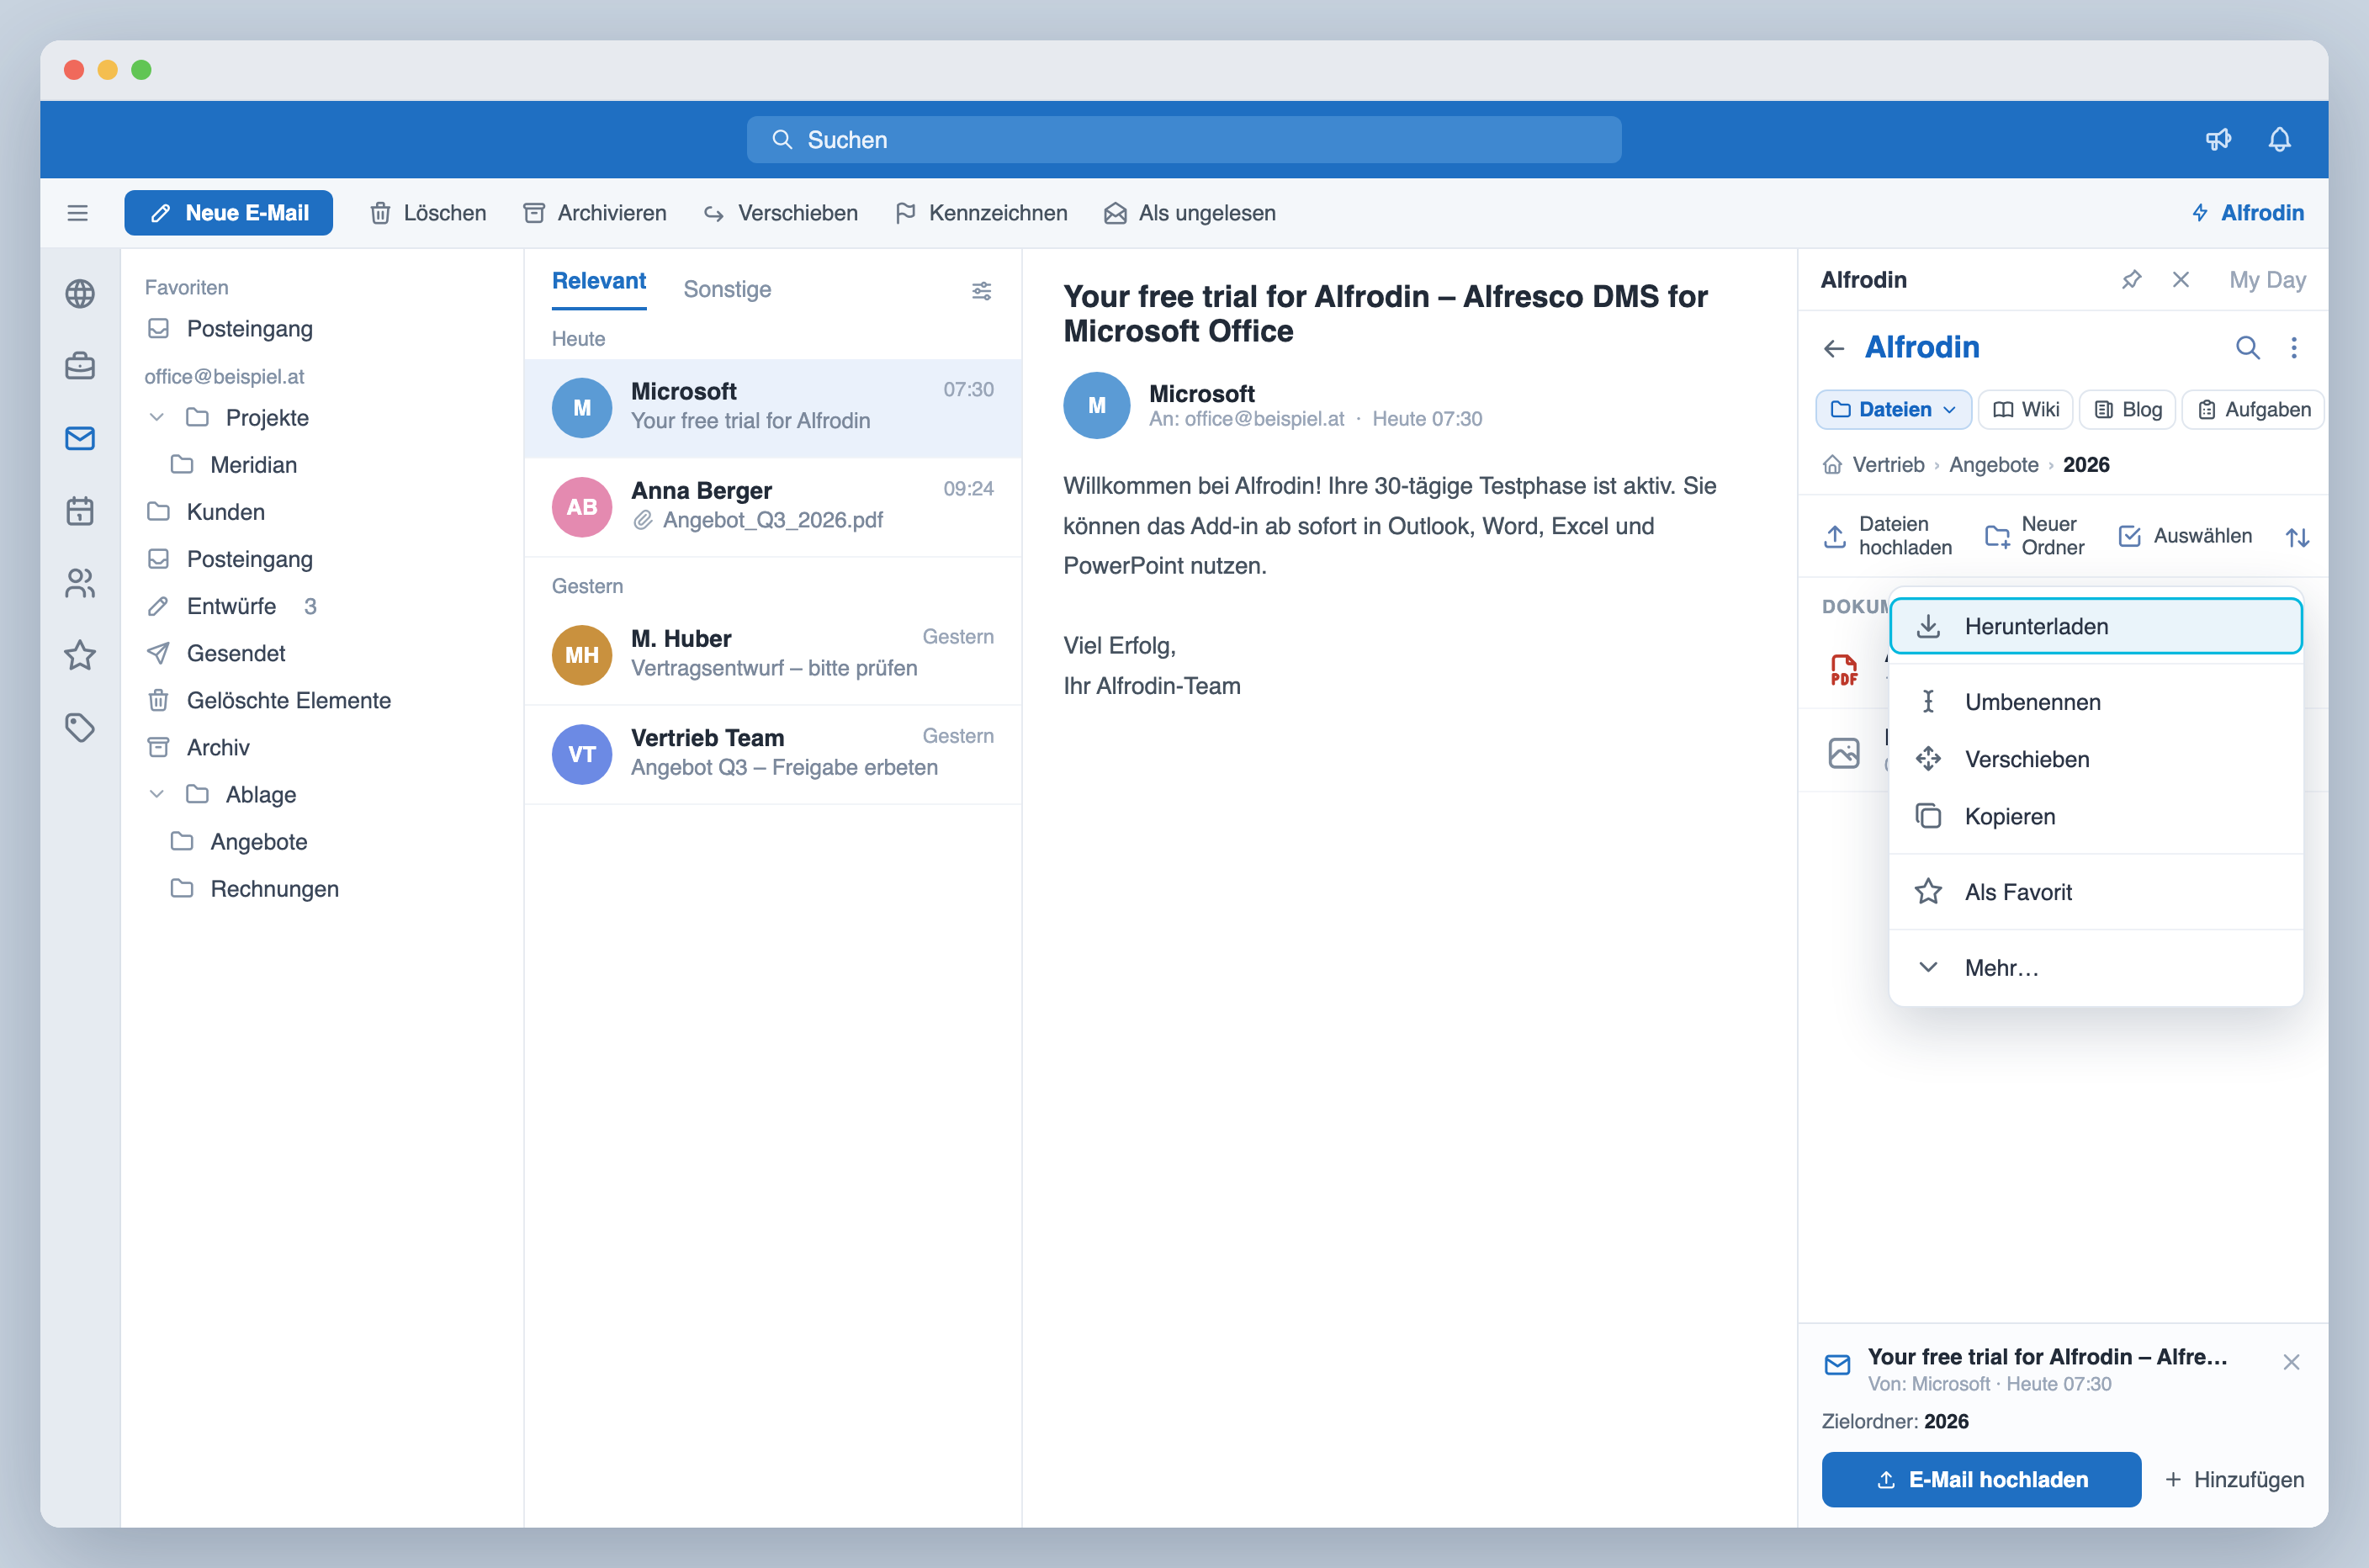The height and width of the screenshot is (1568, 2369).
Task: Open Alfrodin three-dot options menu
Action: [x=2294, y=348]
